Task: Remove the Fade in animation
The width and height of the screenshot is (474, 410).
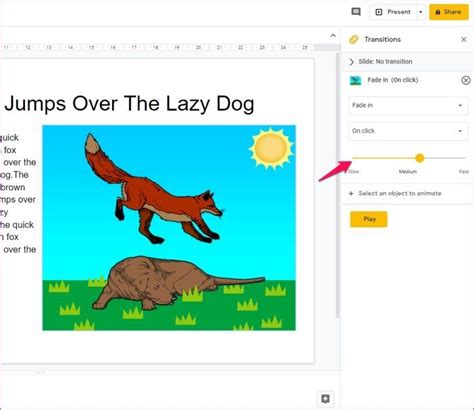Action: click(466, 80)
